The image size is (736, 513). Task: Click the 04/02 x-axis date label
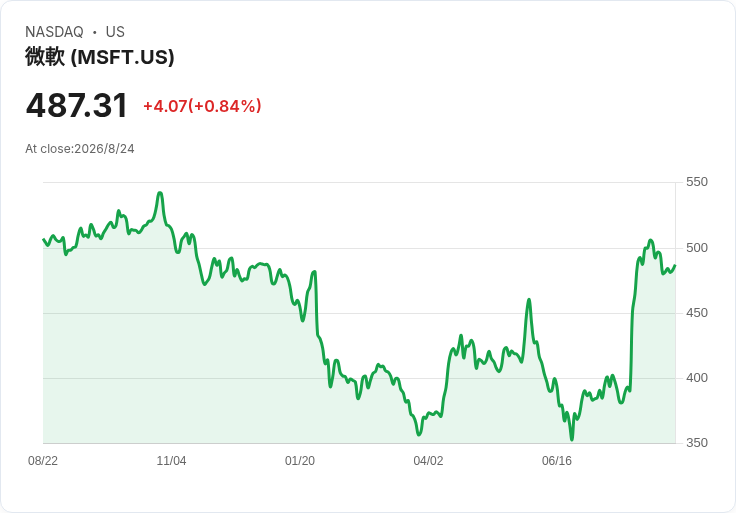coord(428,461)
